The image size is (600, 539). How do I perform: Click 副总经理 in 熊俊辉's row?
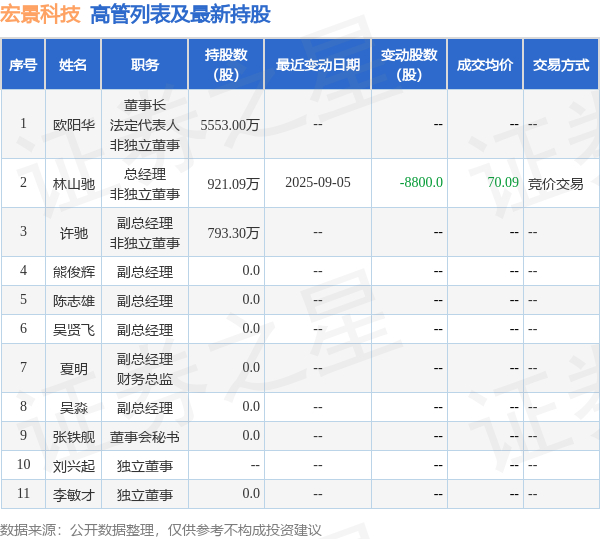coord(145,272)
